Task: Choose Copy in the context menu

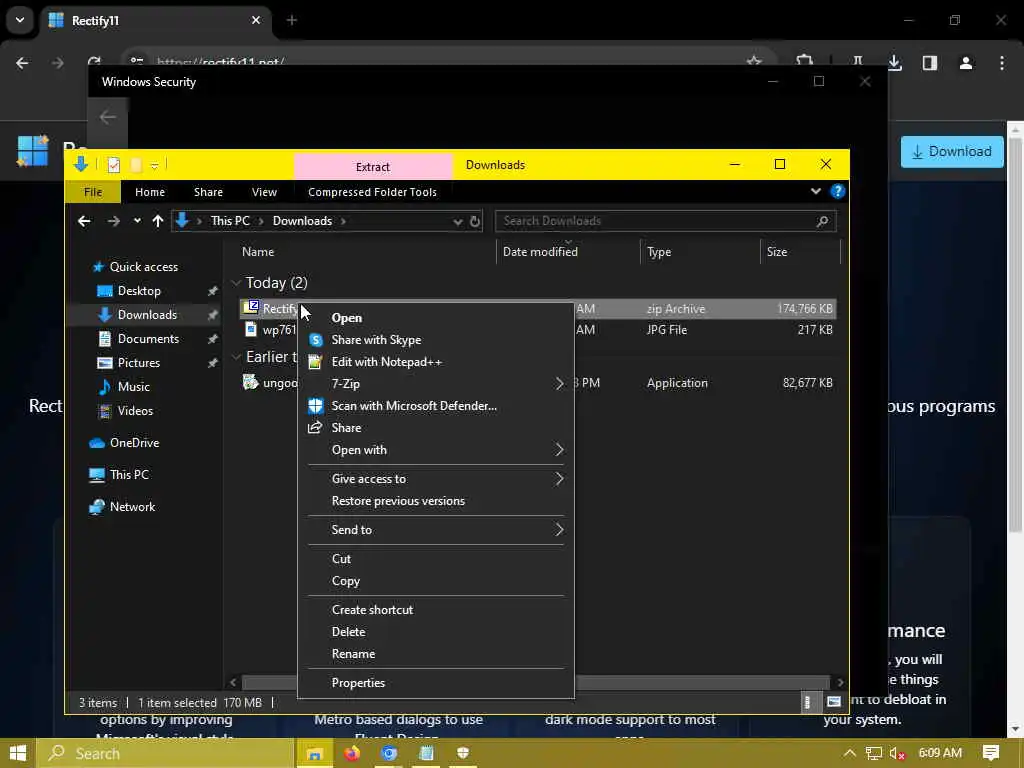Action: point(345,581)
